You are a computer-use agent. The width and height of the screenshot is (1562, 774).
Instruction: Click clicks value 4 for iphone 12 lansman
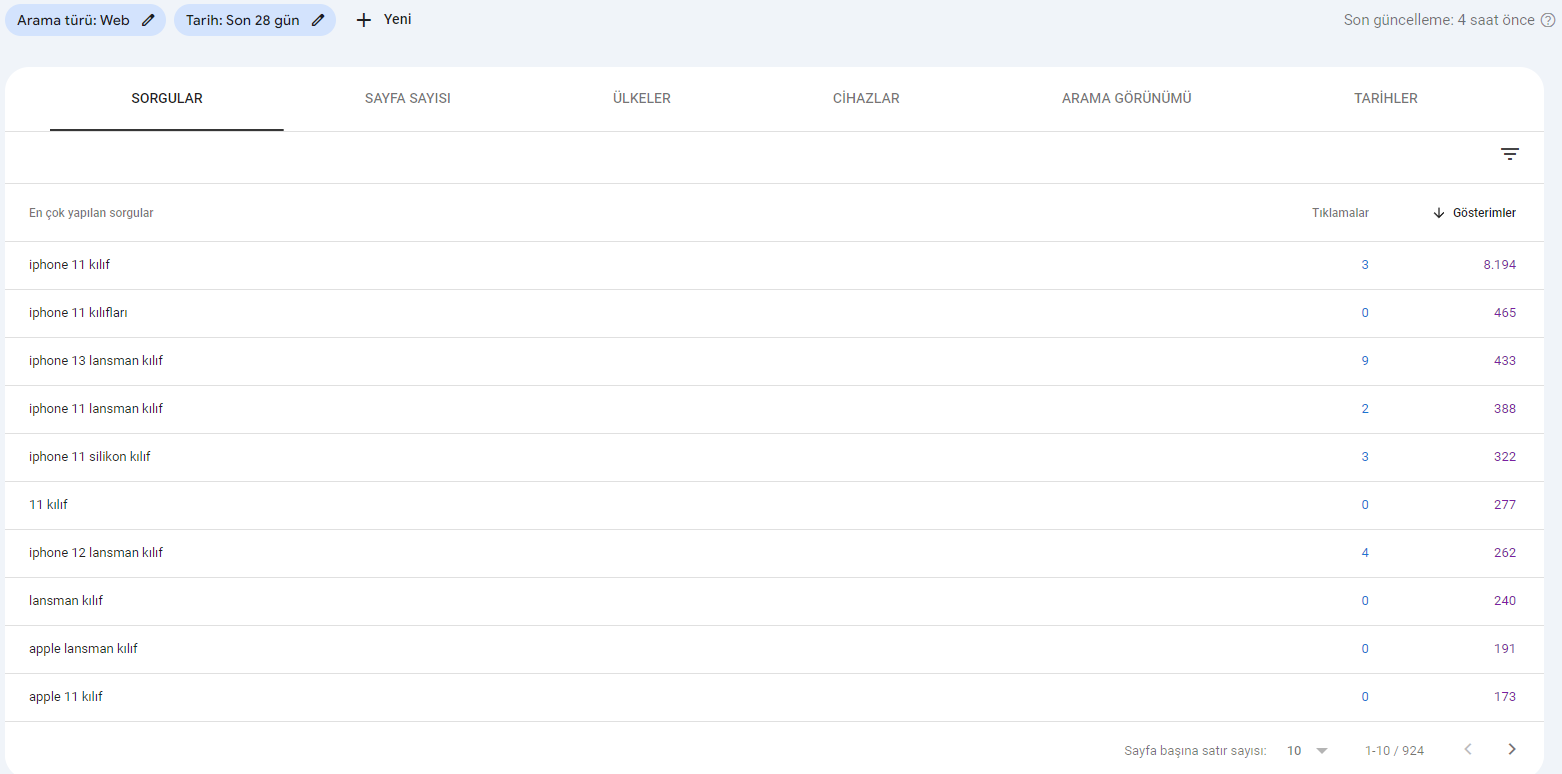point(1365,553)
